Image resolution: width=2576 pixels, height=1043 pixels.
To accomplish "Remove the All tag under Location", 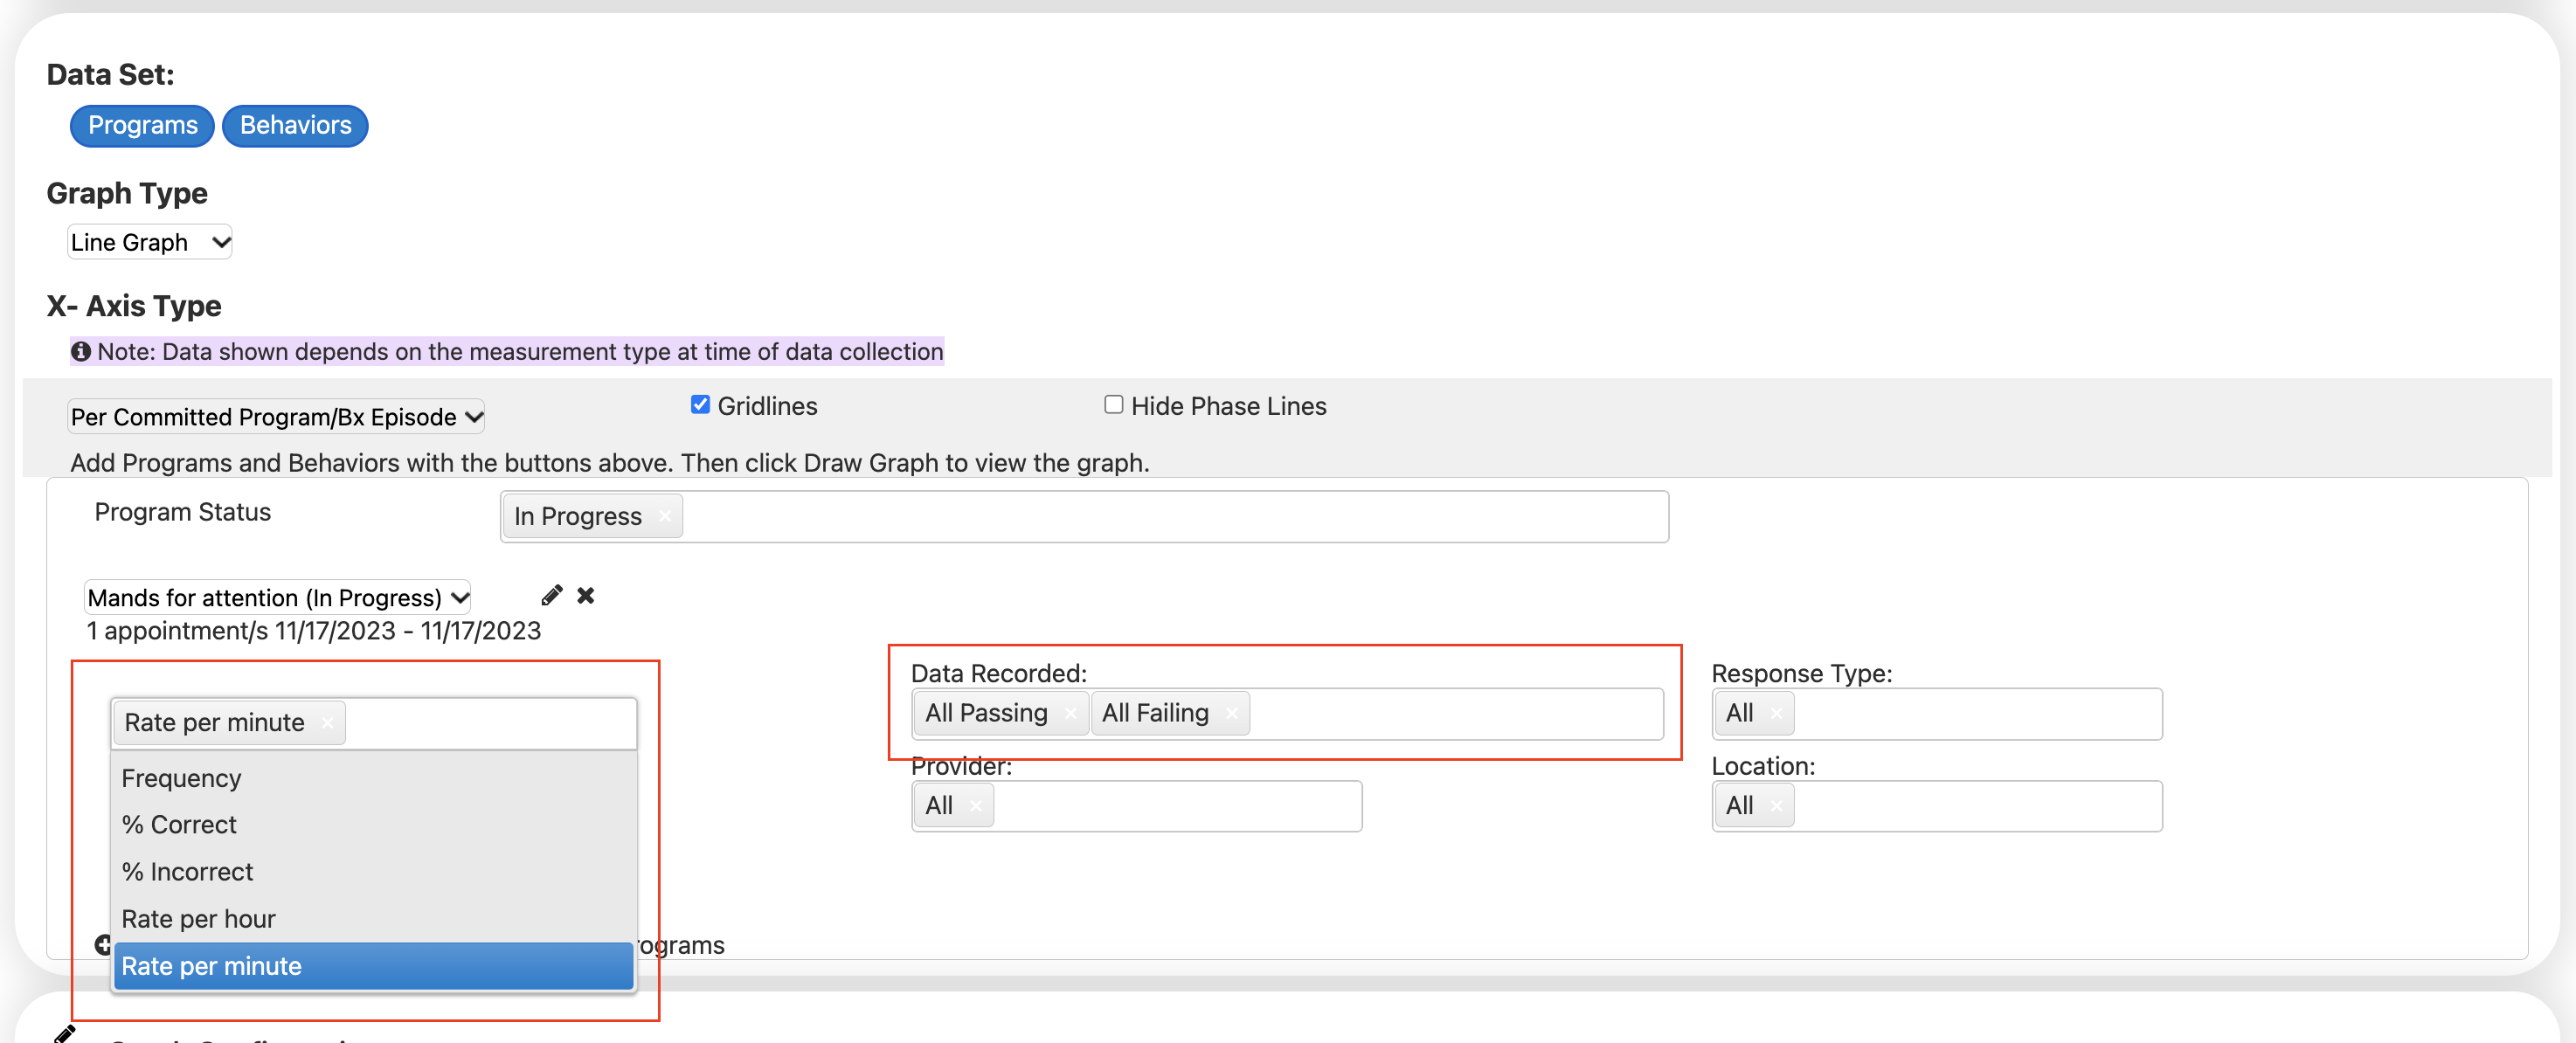I will (x=1776, y=806).
